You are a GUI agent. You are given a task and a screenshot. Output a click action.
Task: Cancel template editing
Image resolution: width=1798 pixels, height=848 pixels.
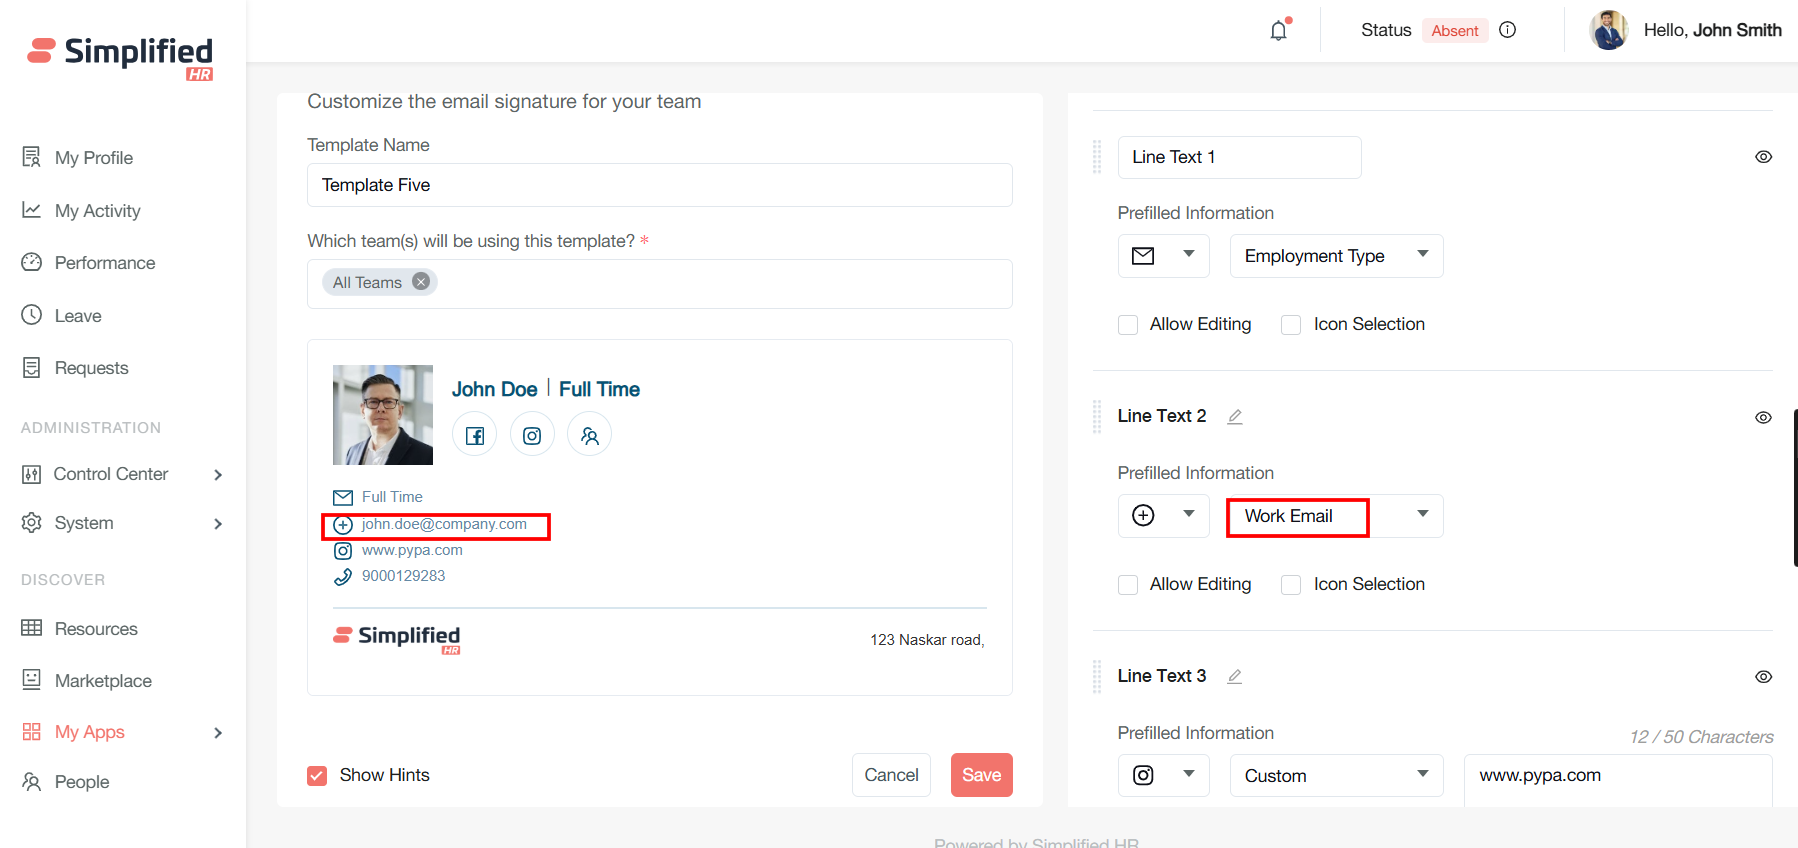[x=891, y=775]
